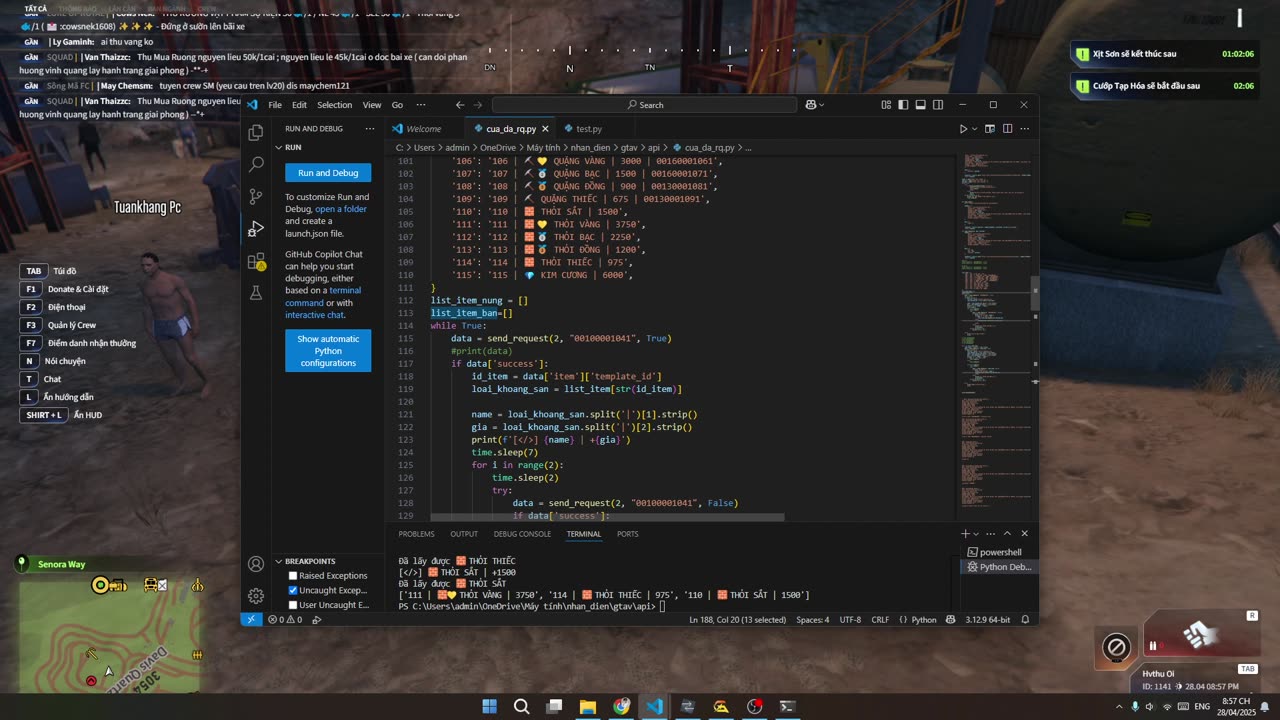Click the VS Code remote window indicator

tap(251, 620)
